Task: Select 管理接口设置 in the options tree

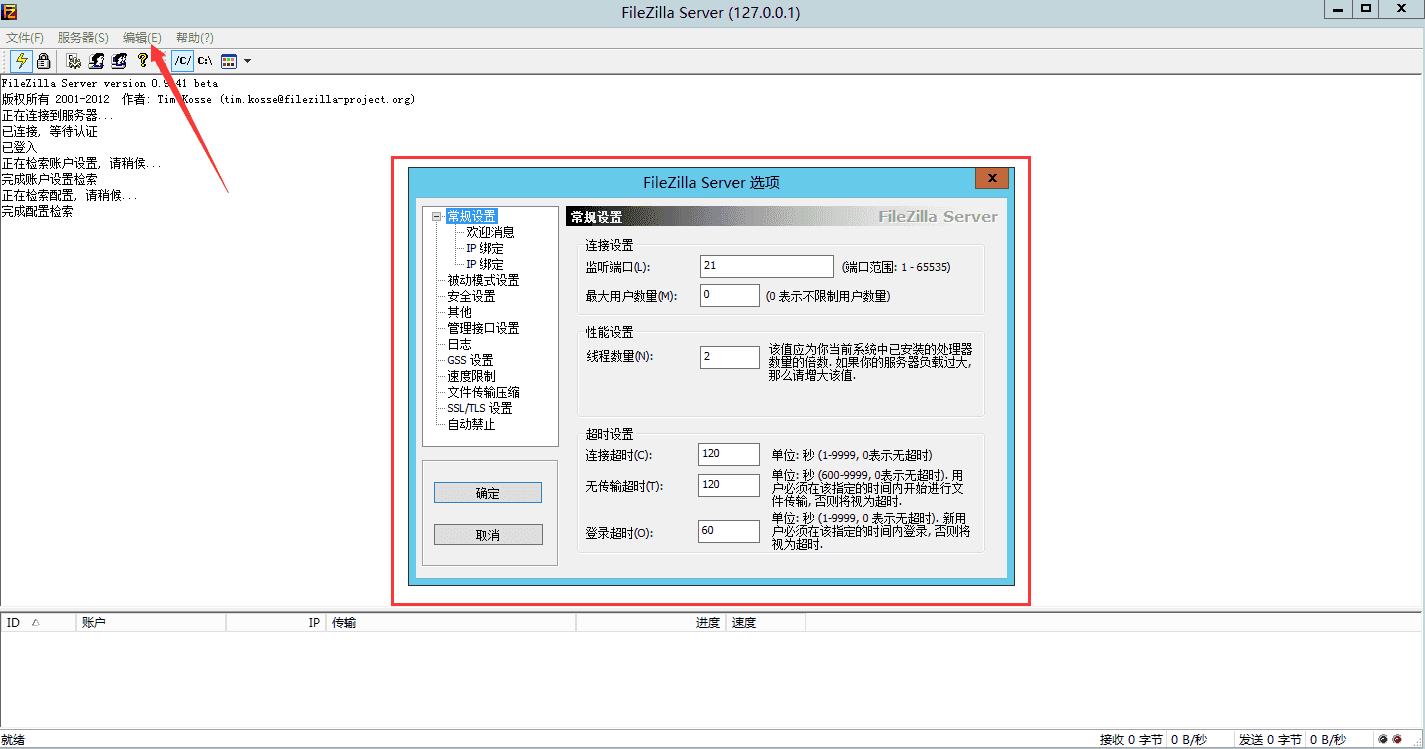Action: pyautogui.click(x=483, y=328)
